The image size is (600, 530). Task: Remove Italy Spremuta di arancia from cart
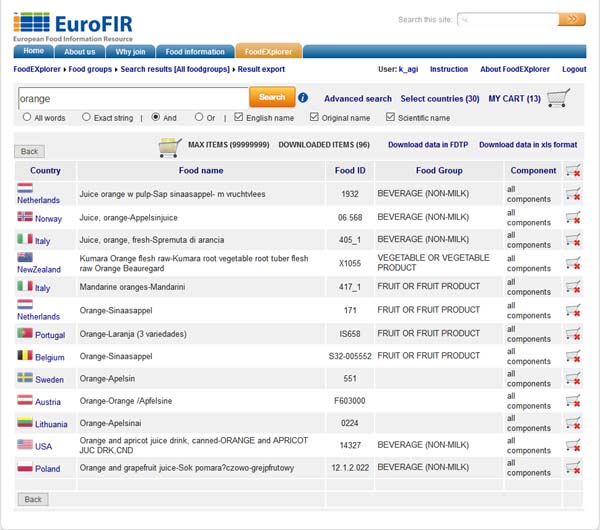pos(573,240)
